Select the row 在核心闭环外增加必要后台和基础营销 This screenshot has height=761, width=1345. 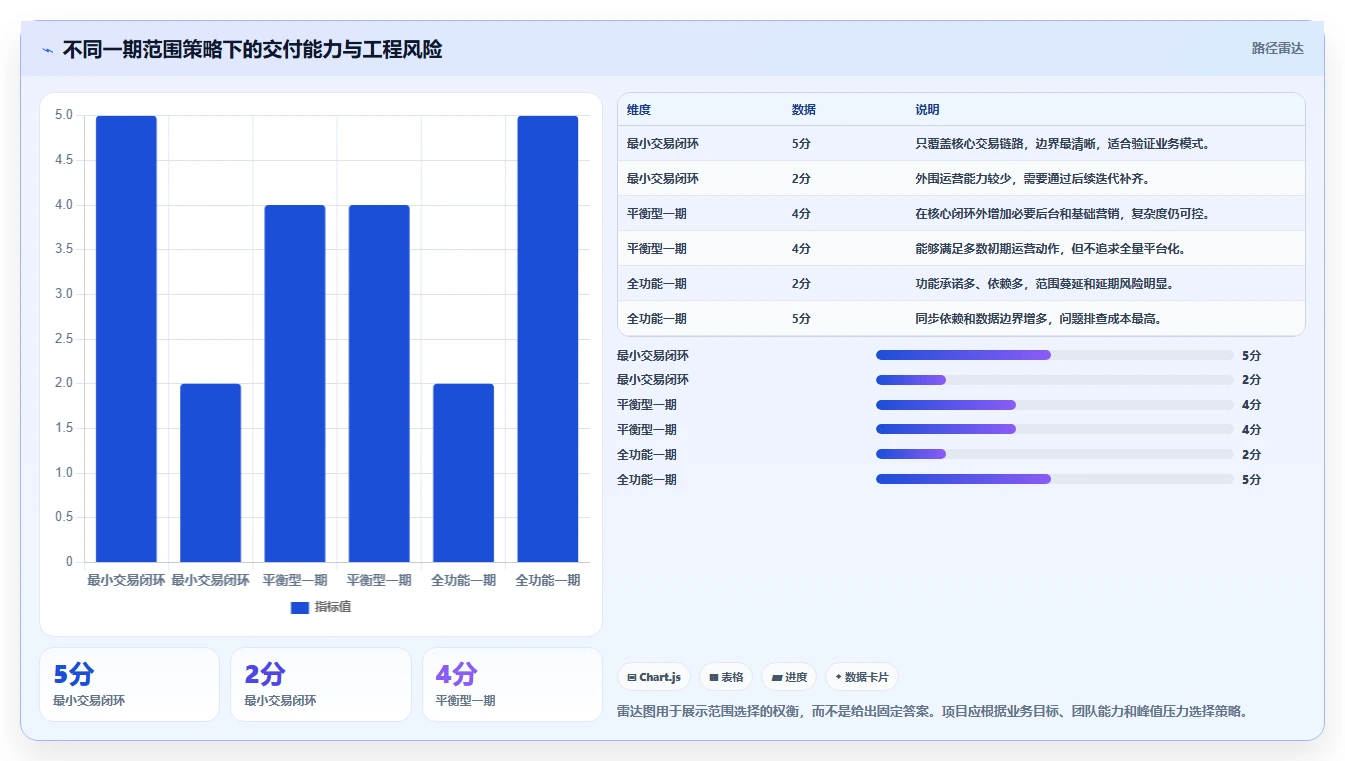point(961,214)
